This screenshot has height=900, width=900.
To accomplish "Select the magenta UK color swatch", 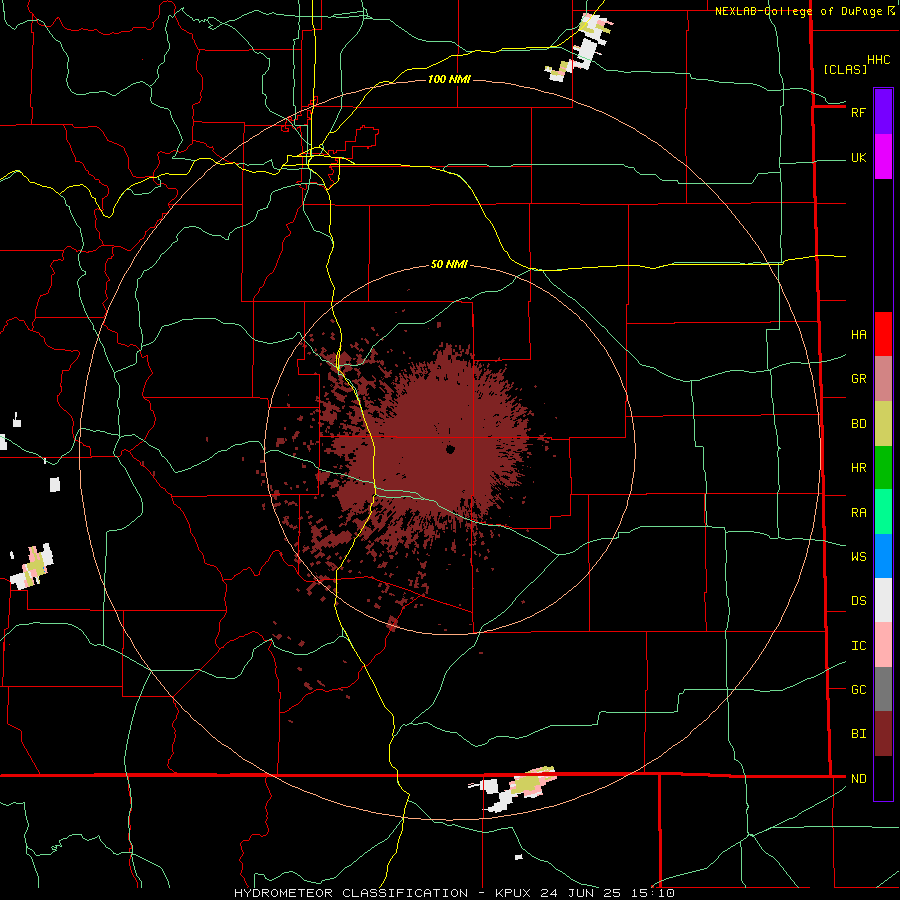I will (x=883, y=157).
